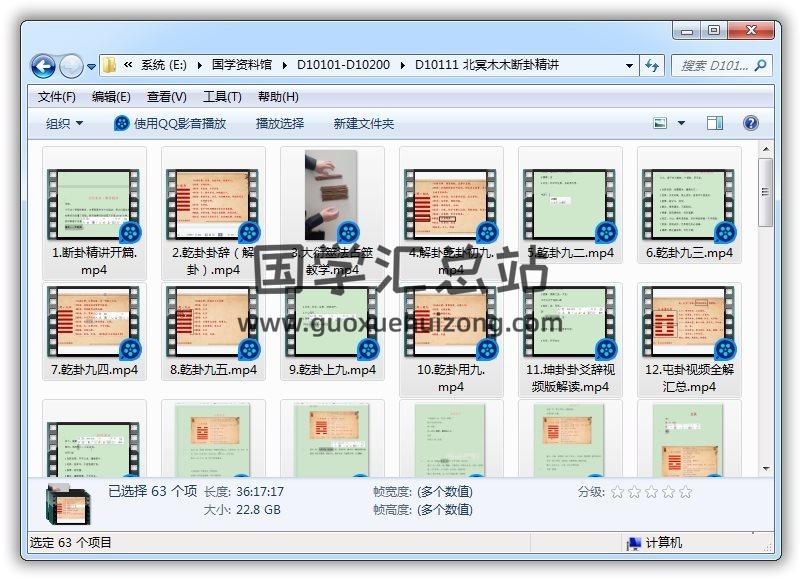Select video 11.坤卦卦爻辞视频版解读.mp4

[570, 340]
